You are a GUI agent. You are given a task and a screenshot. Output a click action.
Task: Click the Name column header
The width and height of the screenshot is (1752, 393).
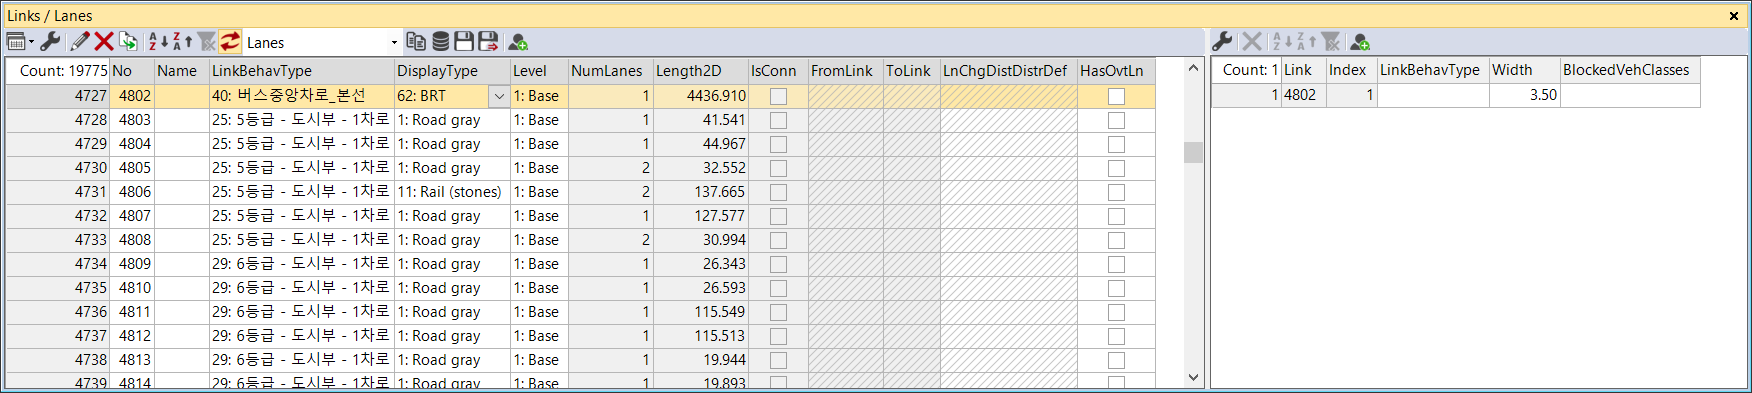(181, 71)
